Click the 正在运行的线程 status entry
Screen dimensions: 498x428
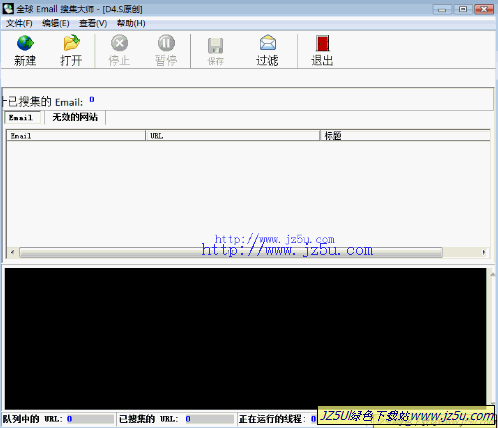(277, 419)
